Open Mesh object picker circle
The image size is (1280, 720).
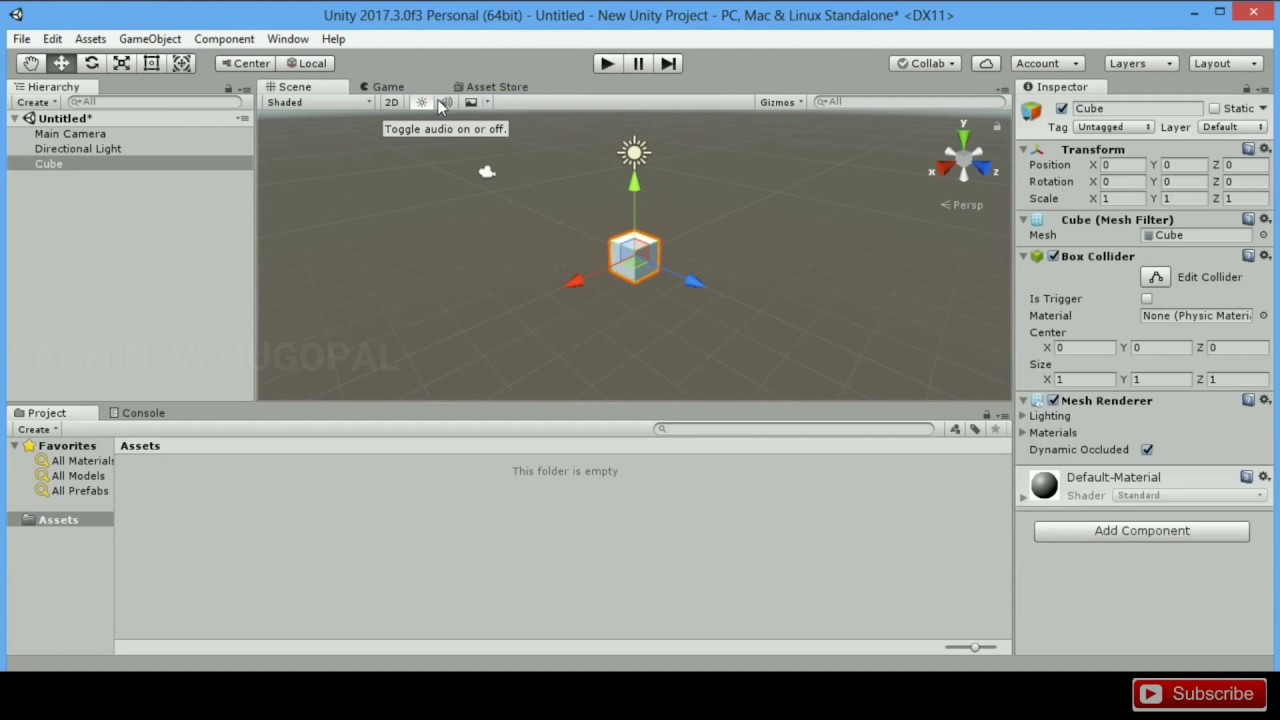pyautogui.click(x=1263, y=235)
